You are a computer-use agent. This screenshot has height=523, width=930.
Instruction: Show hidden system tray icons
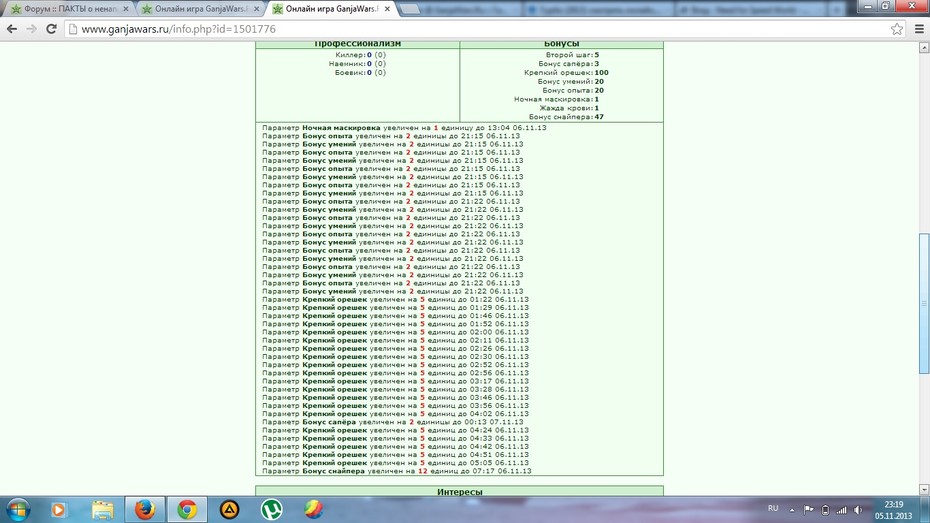click(x=792, y=509)
